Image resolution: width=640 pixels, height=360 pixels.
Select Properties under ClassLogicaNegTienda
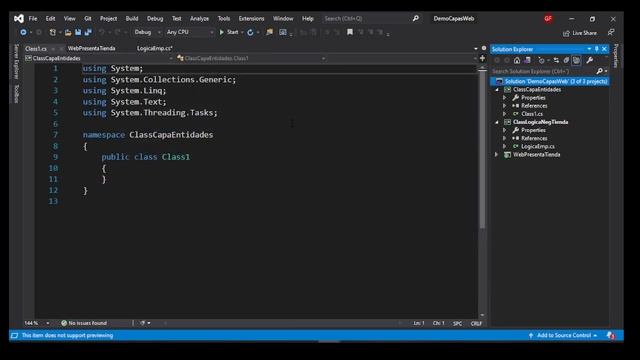point(533,130)
